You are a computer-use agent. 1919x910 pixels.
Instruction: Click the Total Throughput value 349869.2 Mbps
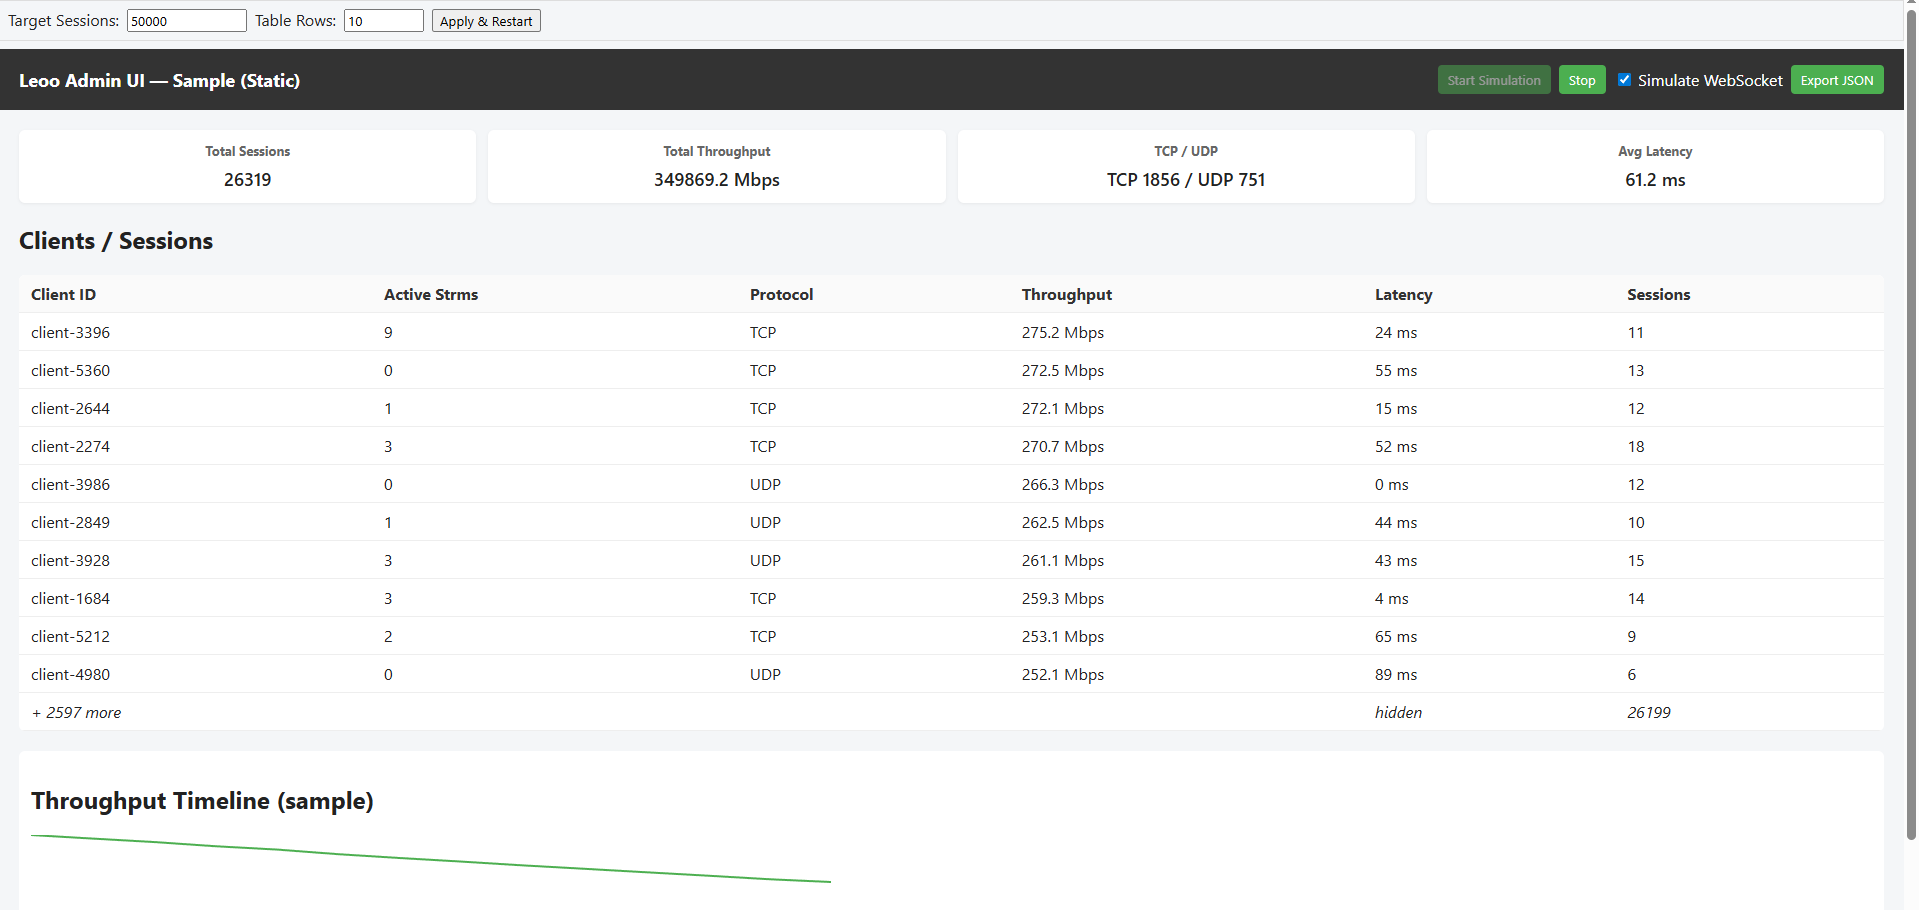(x=717, y=180)
